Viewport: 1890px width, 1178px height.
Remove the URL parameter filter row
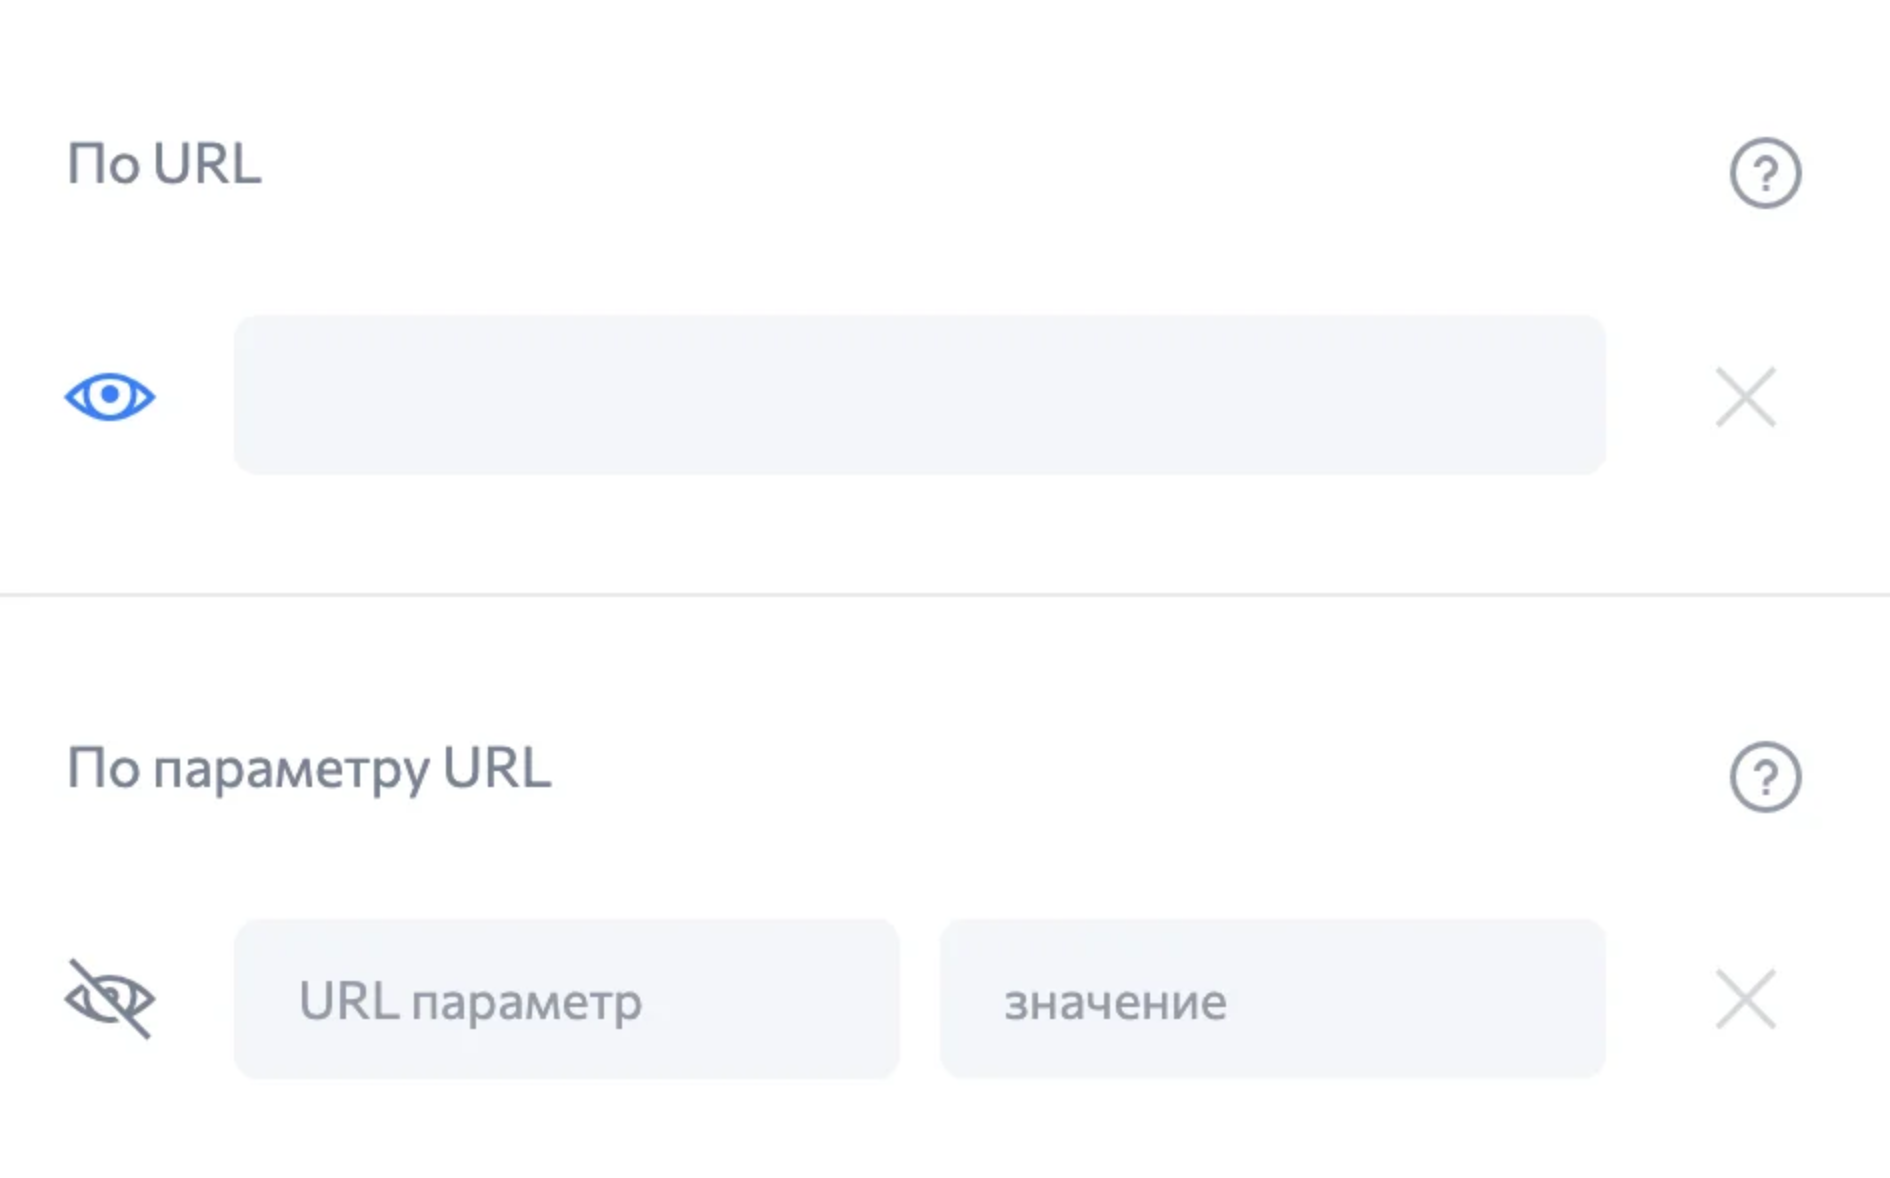pyautogui.click(x=1745, y=999)
